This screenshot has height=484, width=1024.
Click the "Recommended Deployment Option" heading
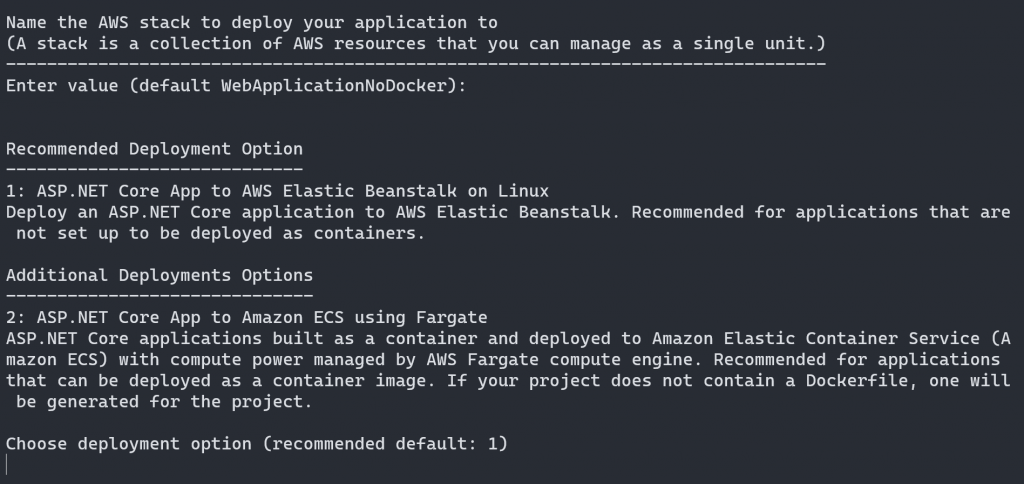[x=154, y=149]
